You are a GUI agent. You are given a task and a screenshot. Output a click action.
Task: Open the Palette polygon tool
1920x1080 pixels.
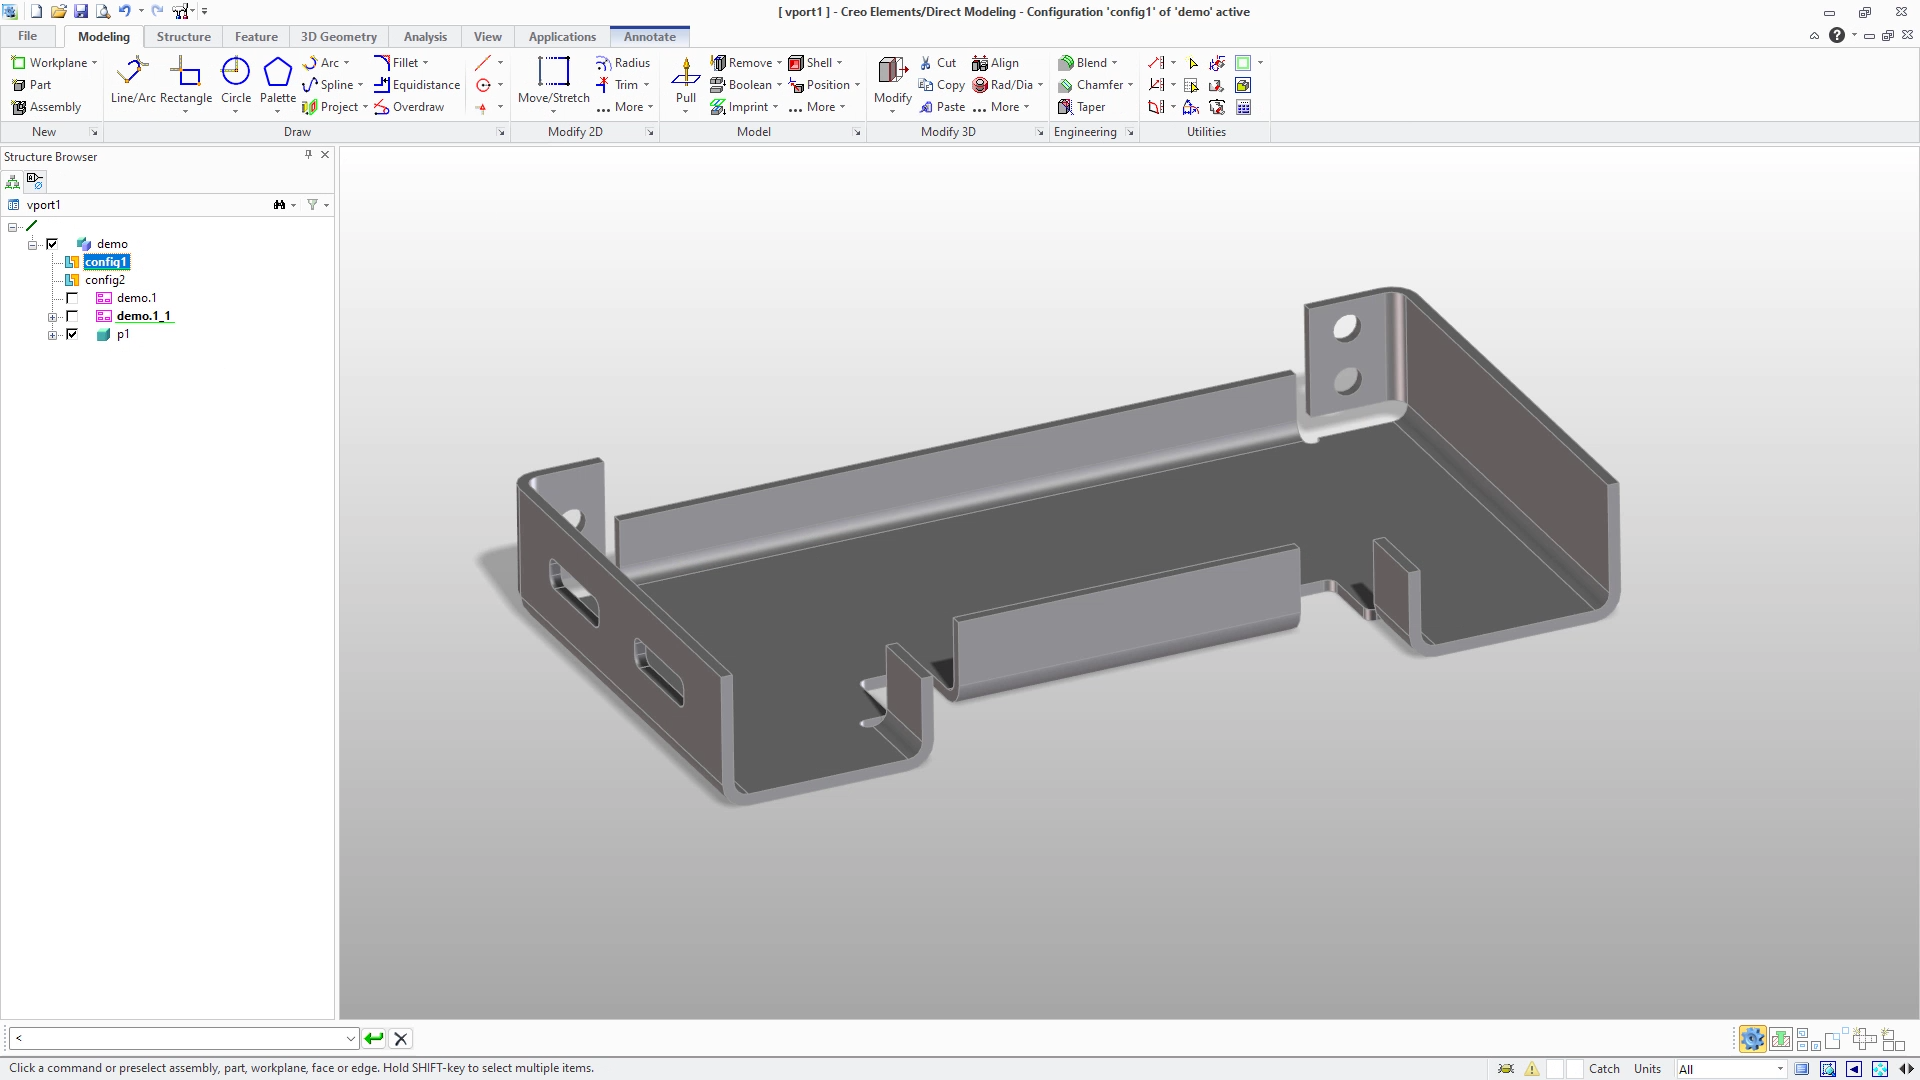(277, 80)
